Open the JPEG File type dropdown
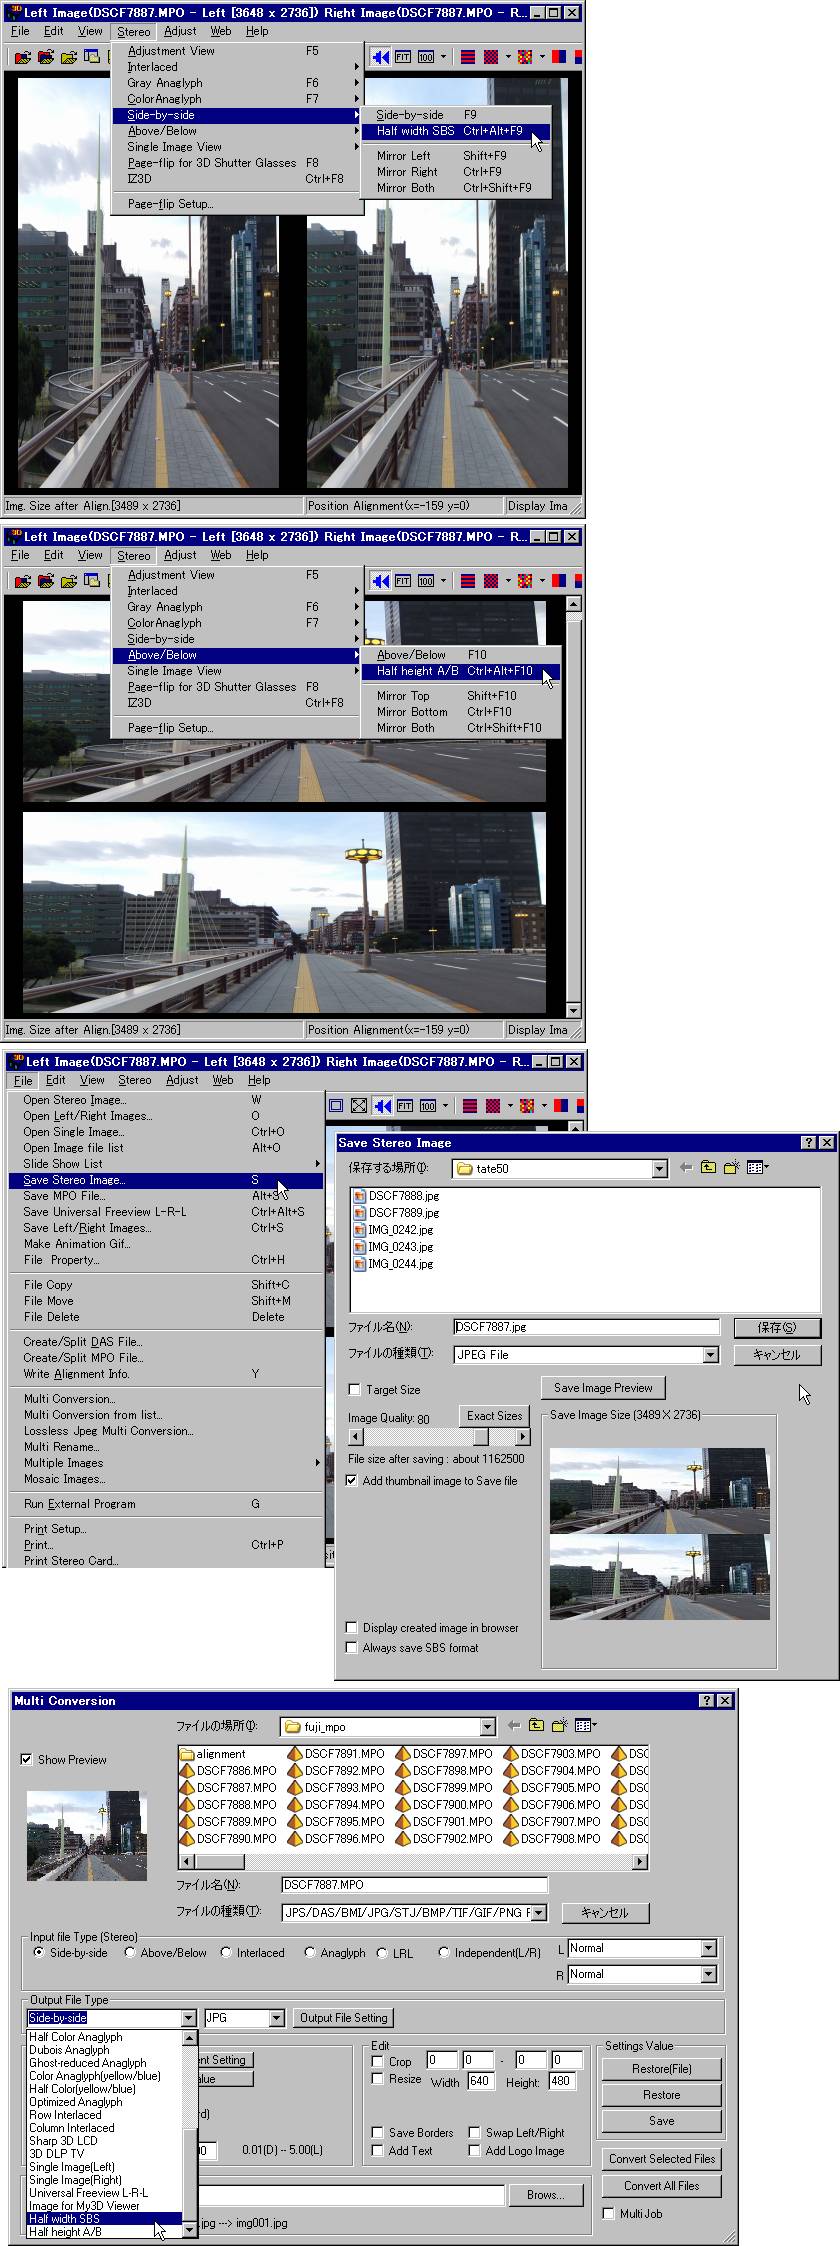 [x=710, y=1355]
